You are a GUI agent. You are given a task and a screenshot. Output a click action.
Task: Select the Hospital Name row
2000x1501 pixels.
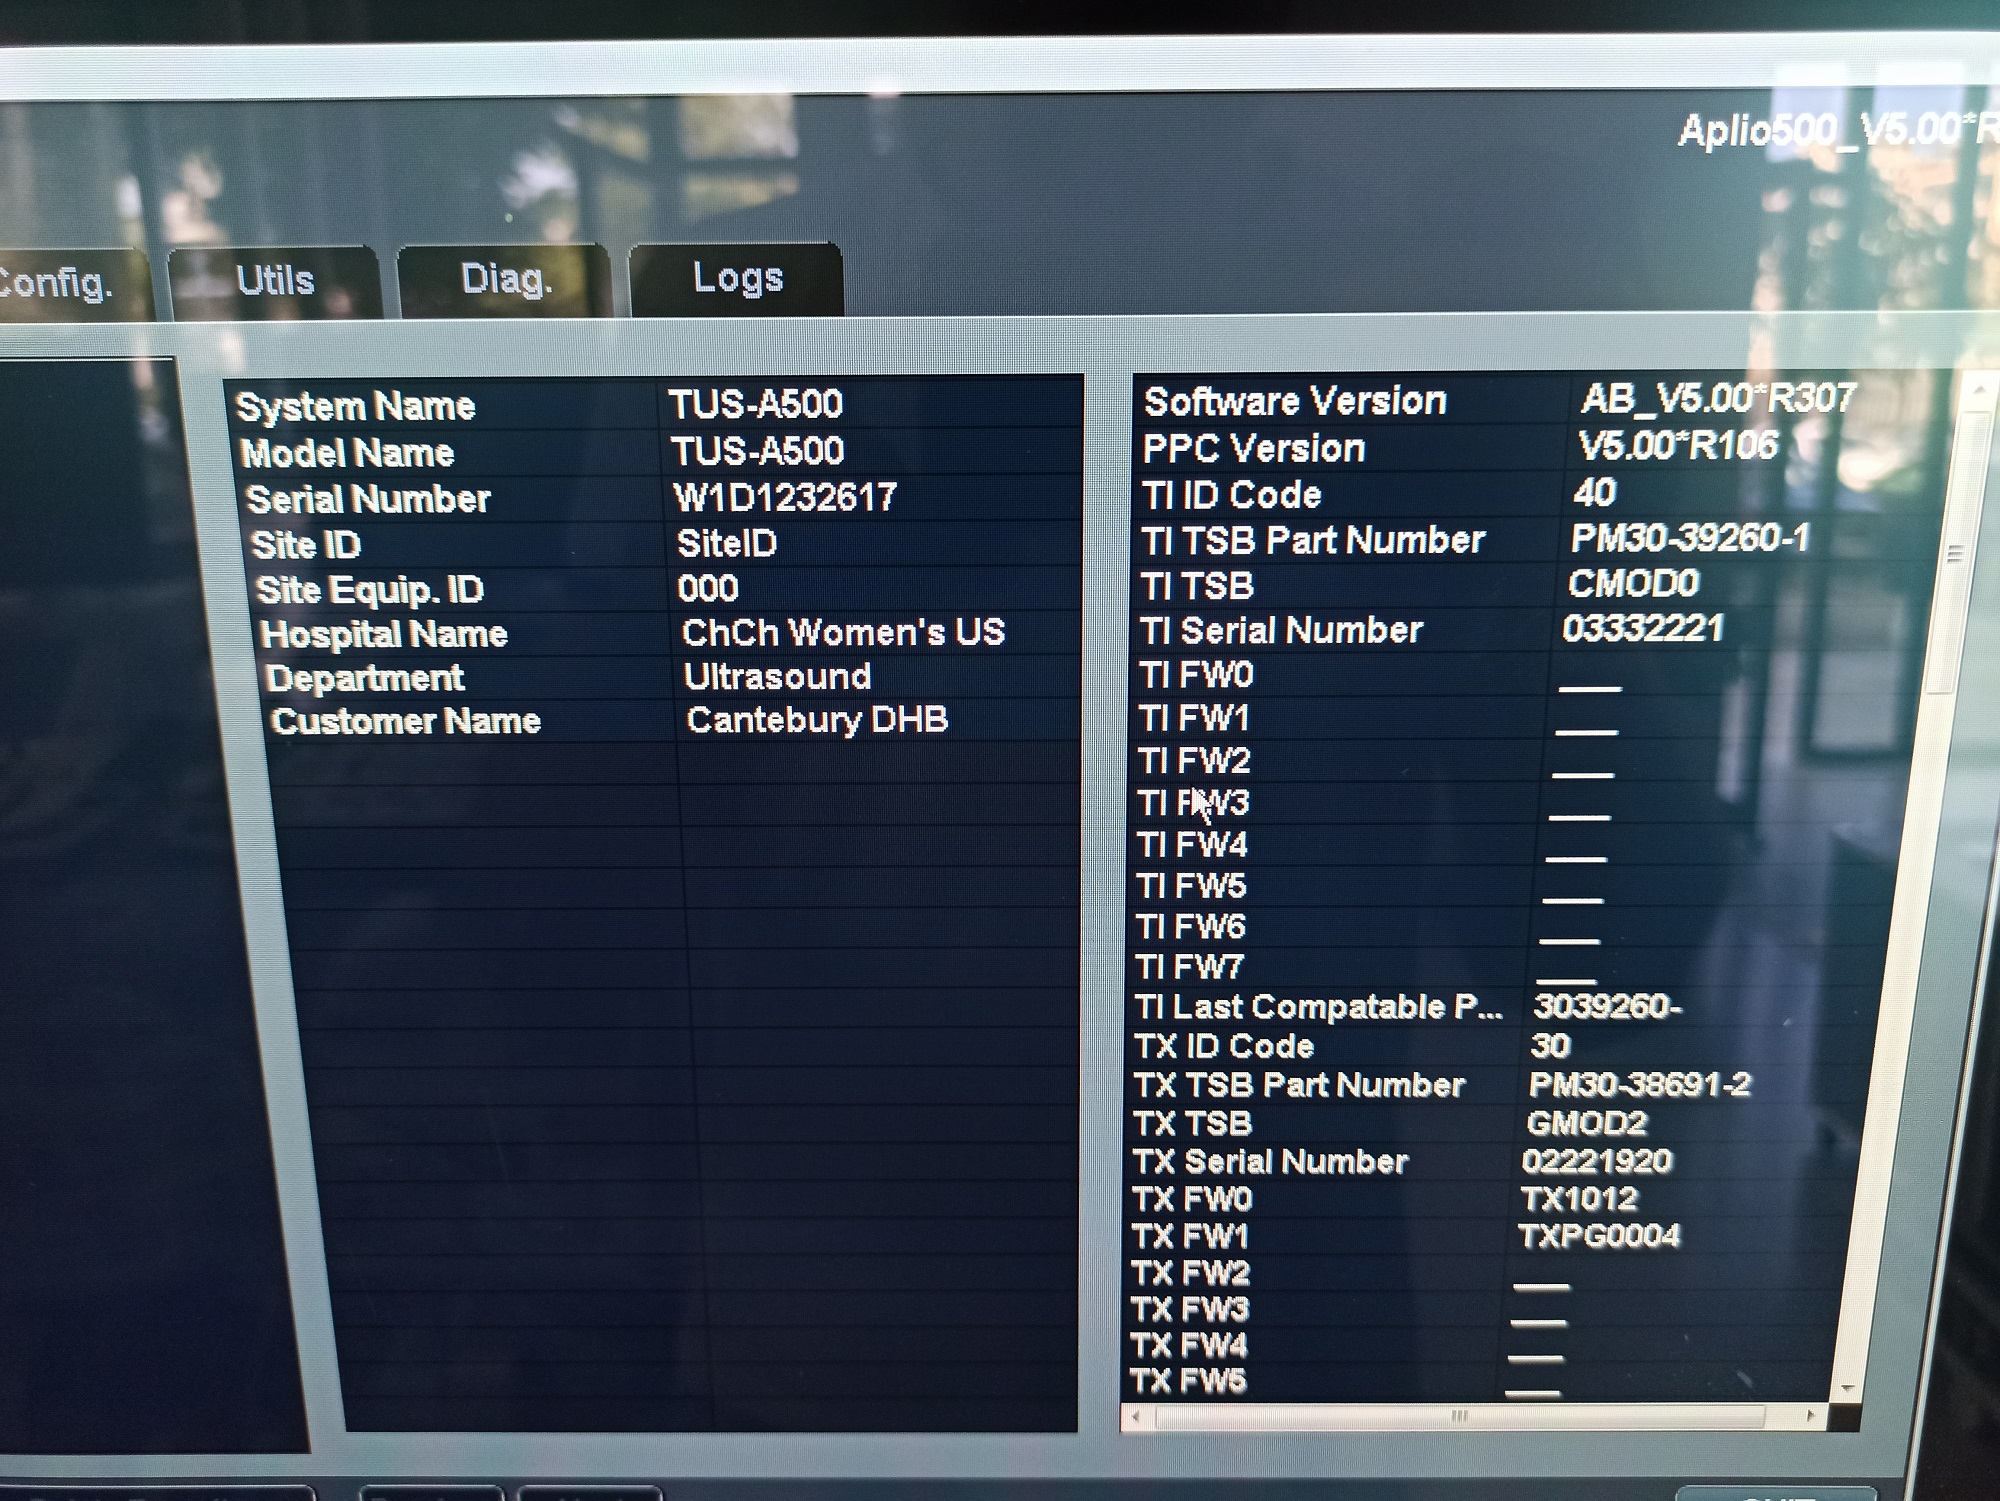click(384, 634)
